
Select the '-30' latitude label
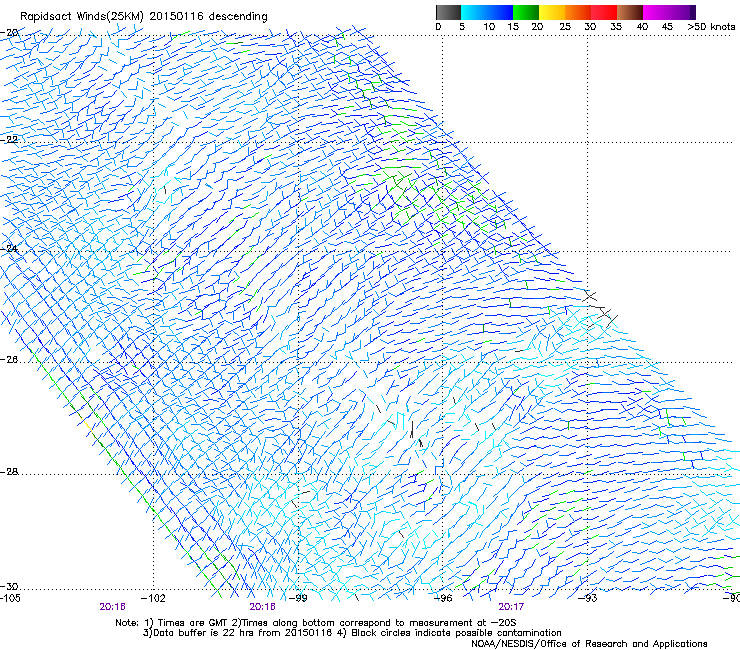point(9,587)
